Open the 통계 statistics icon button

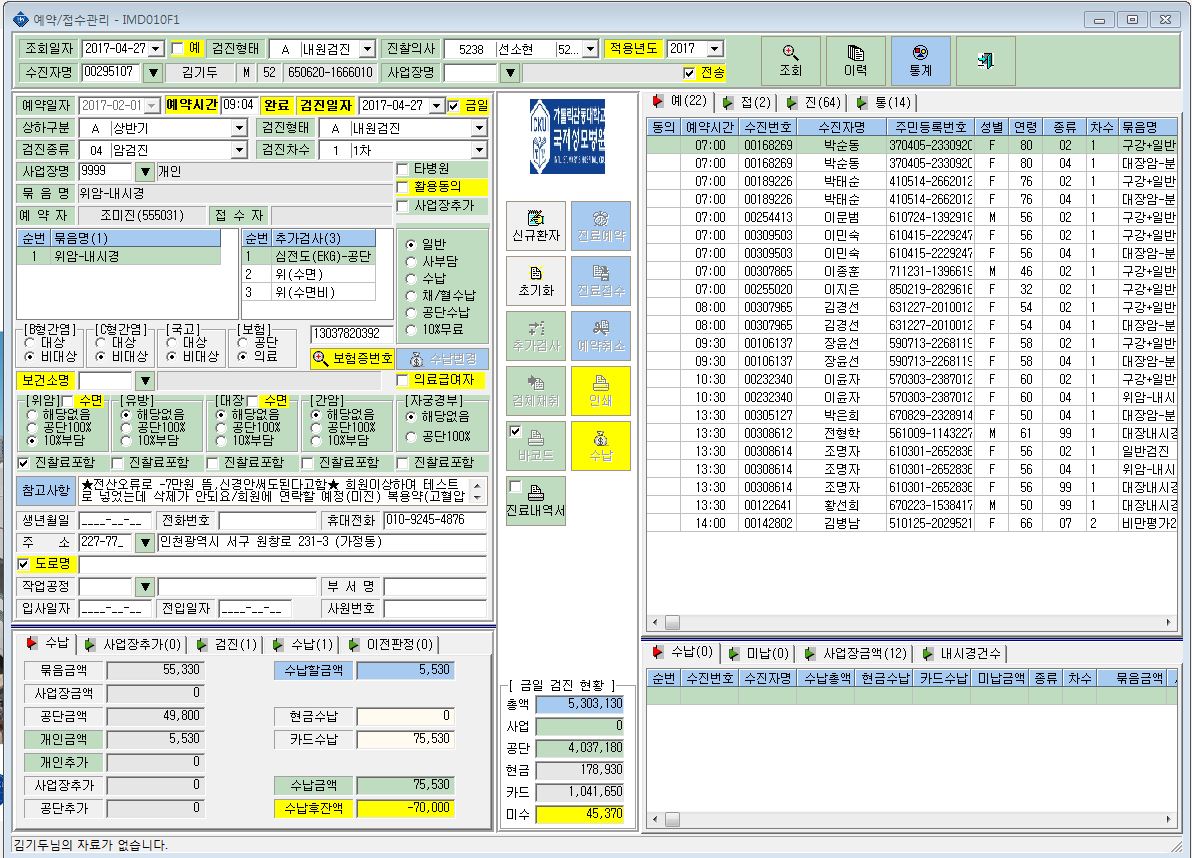[x=920, y=60]
